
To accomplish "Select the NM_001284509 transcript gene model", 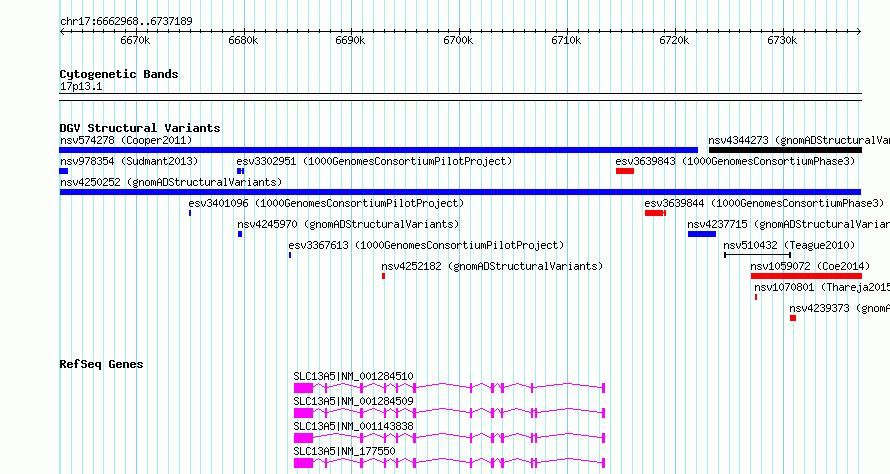I will click(450, 413).
